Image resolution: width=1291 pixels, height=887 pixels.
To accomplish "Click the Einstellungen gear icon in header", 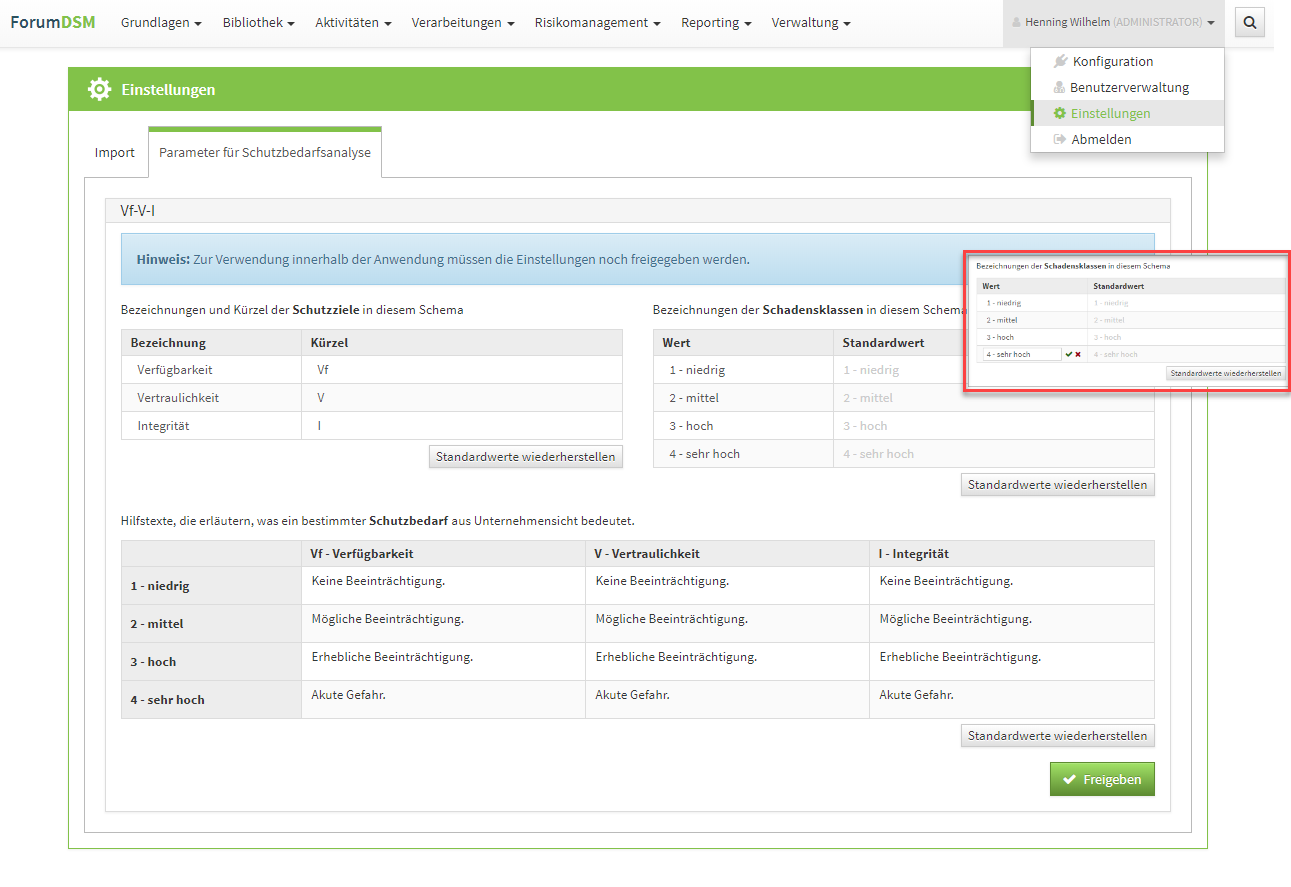I will pos(100,90).
